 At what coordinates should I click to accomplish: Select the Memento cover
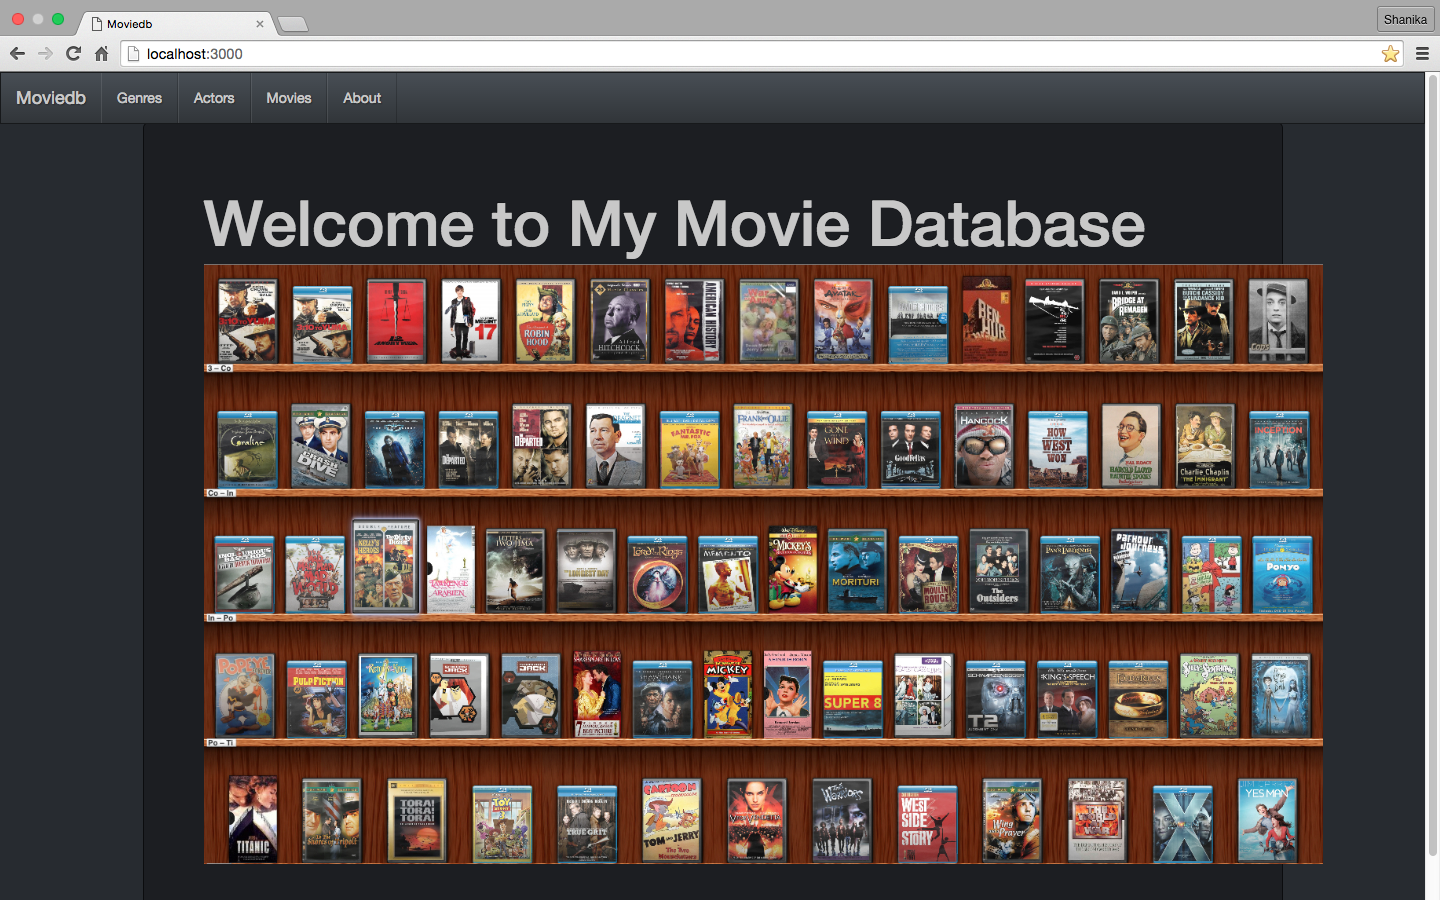click(x=728, y=574)
